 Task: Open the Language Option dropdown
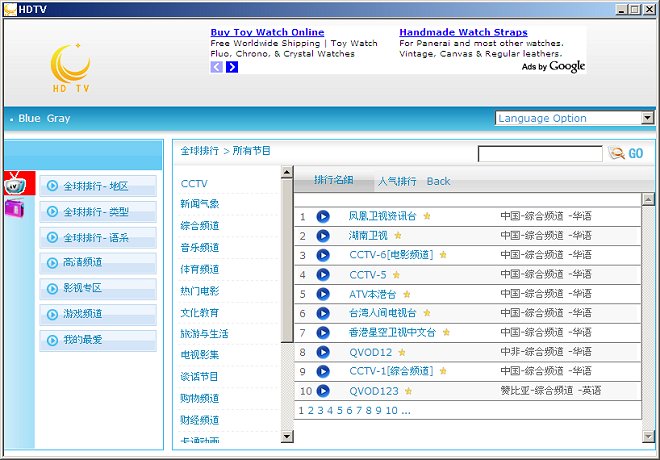648,118
